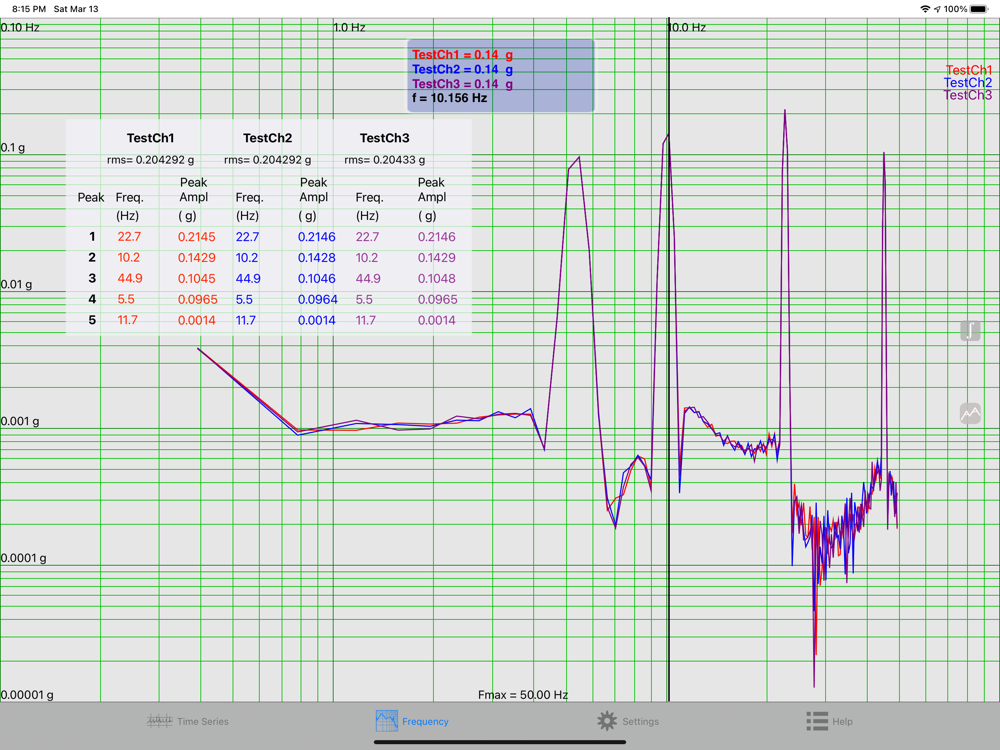Click the Help list icon
The image size is (1000, 750).
pyautogui.click(x=817, y=721)
